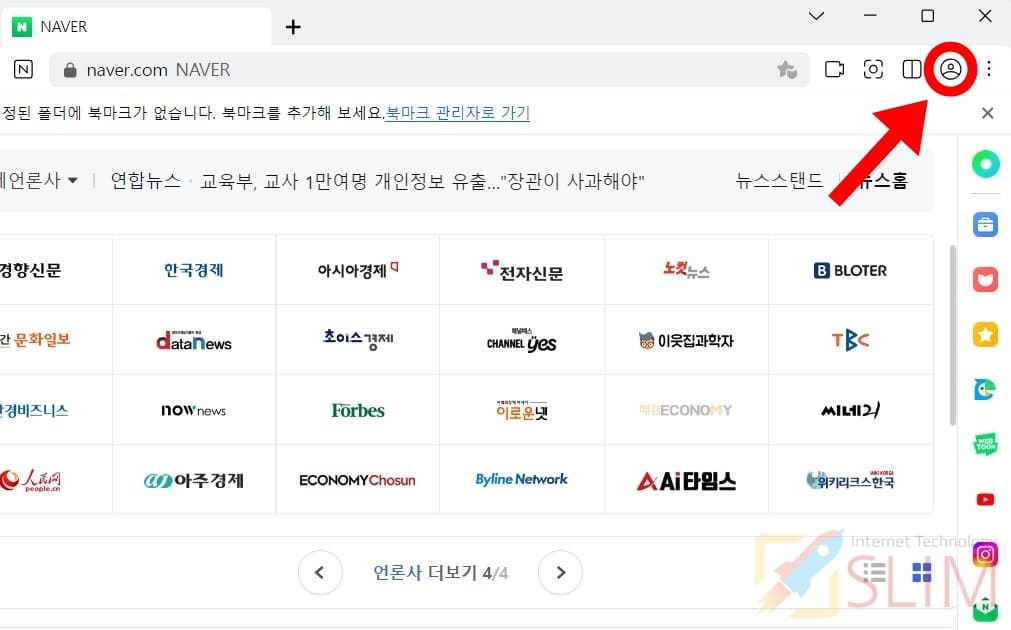The width and height of the screenshot is (1011, 630).
Task: Open 이웃집과학자 press logo
Action: click(x=686, y=340)
